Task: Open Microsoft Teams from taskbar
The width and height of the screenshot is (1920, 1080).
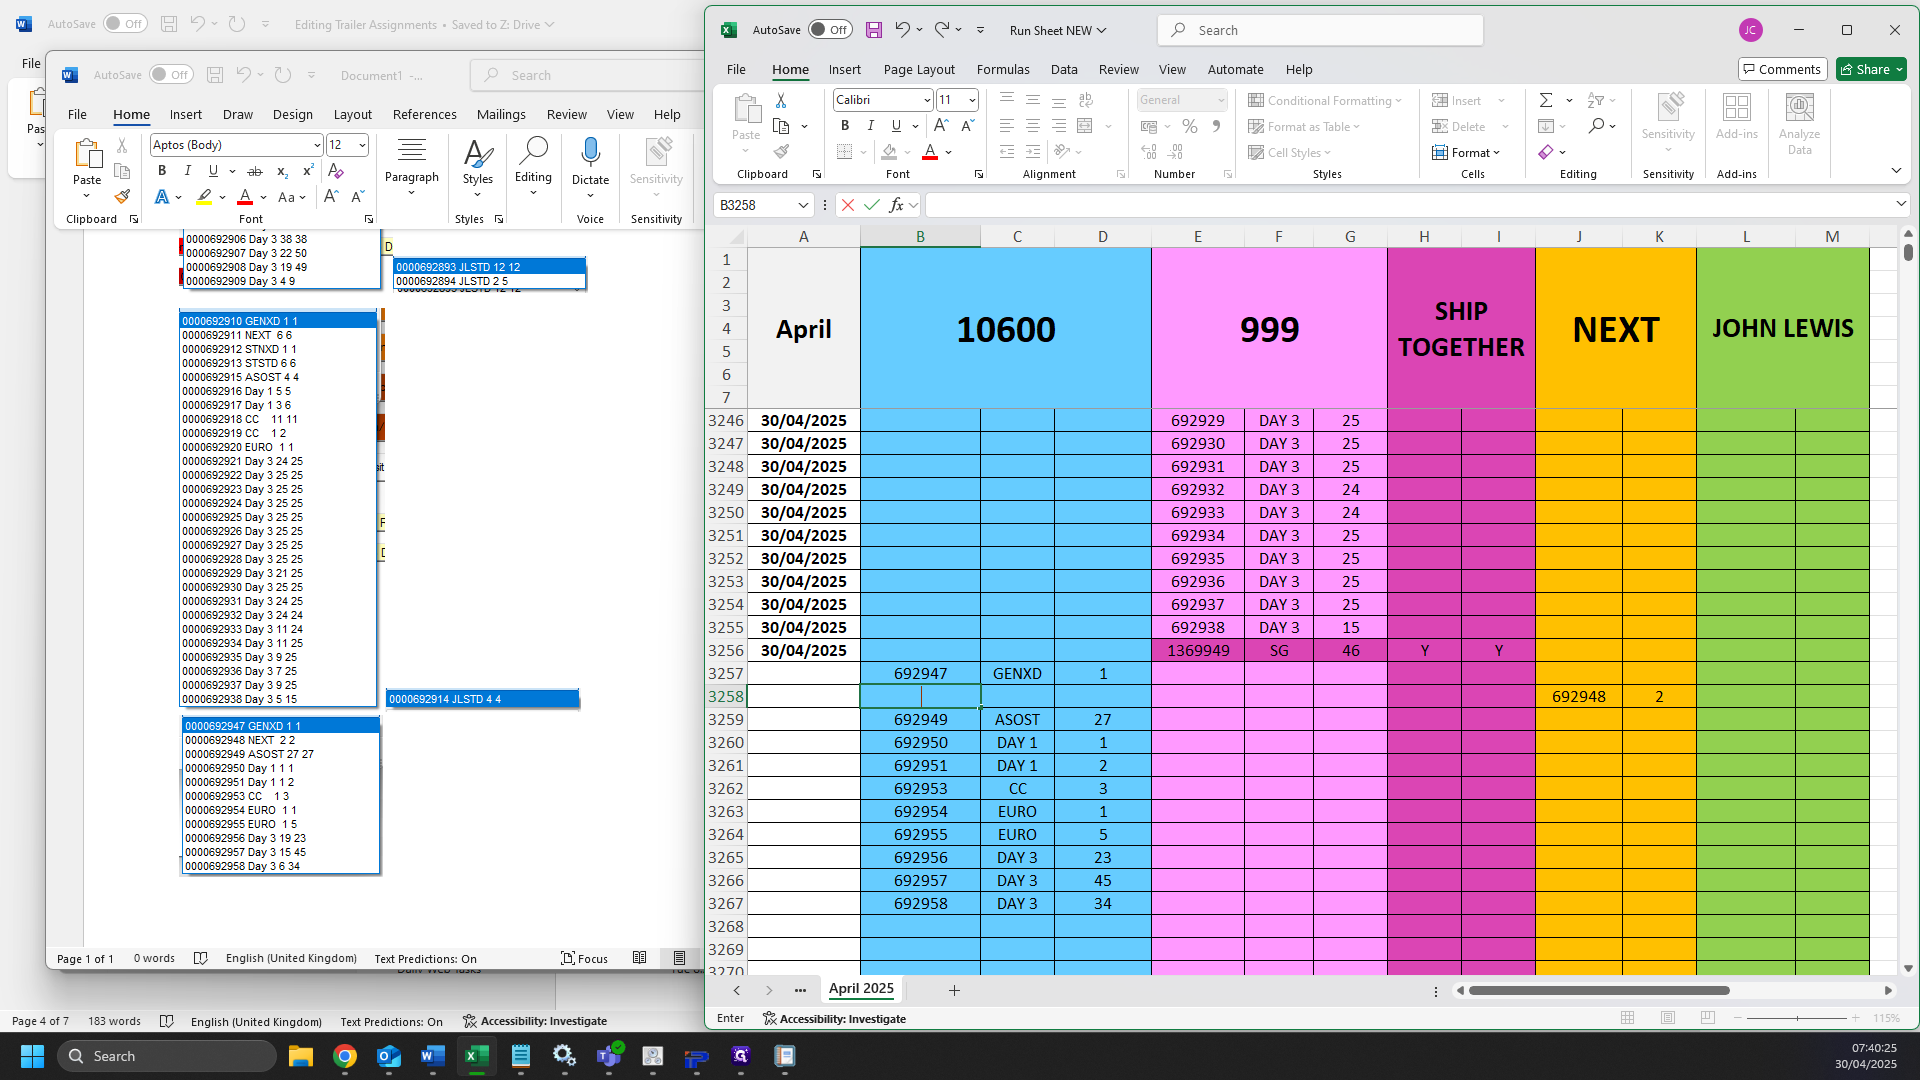Action: click(x=609, y=1056)
